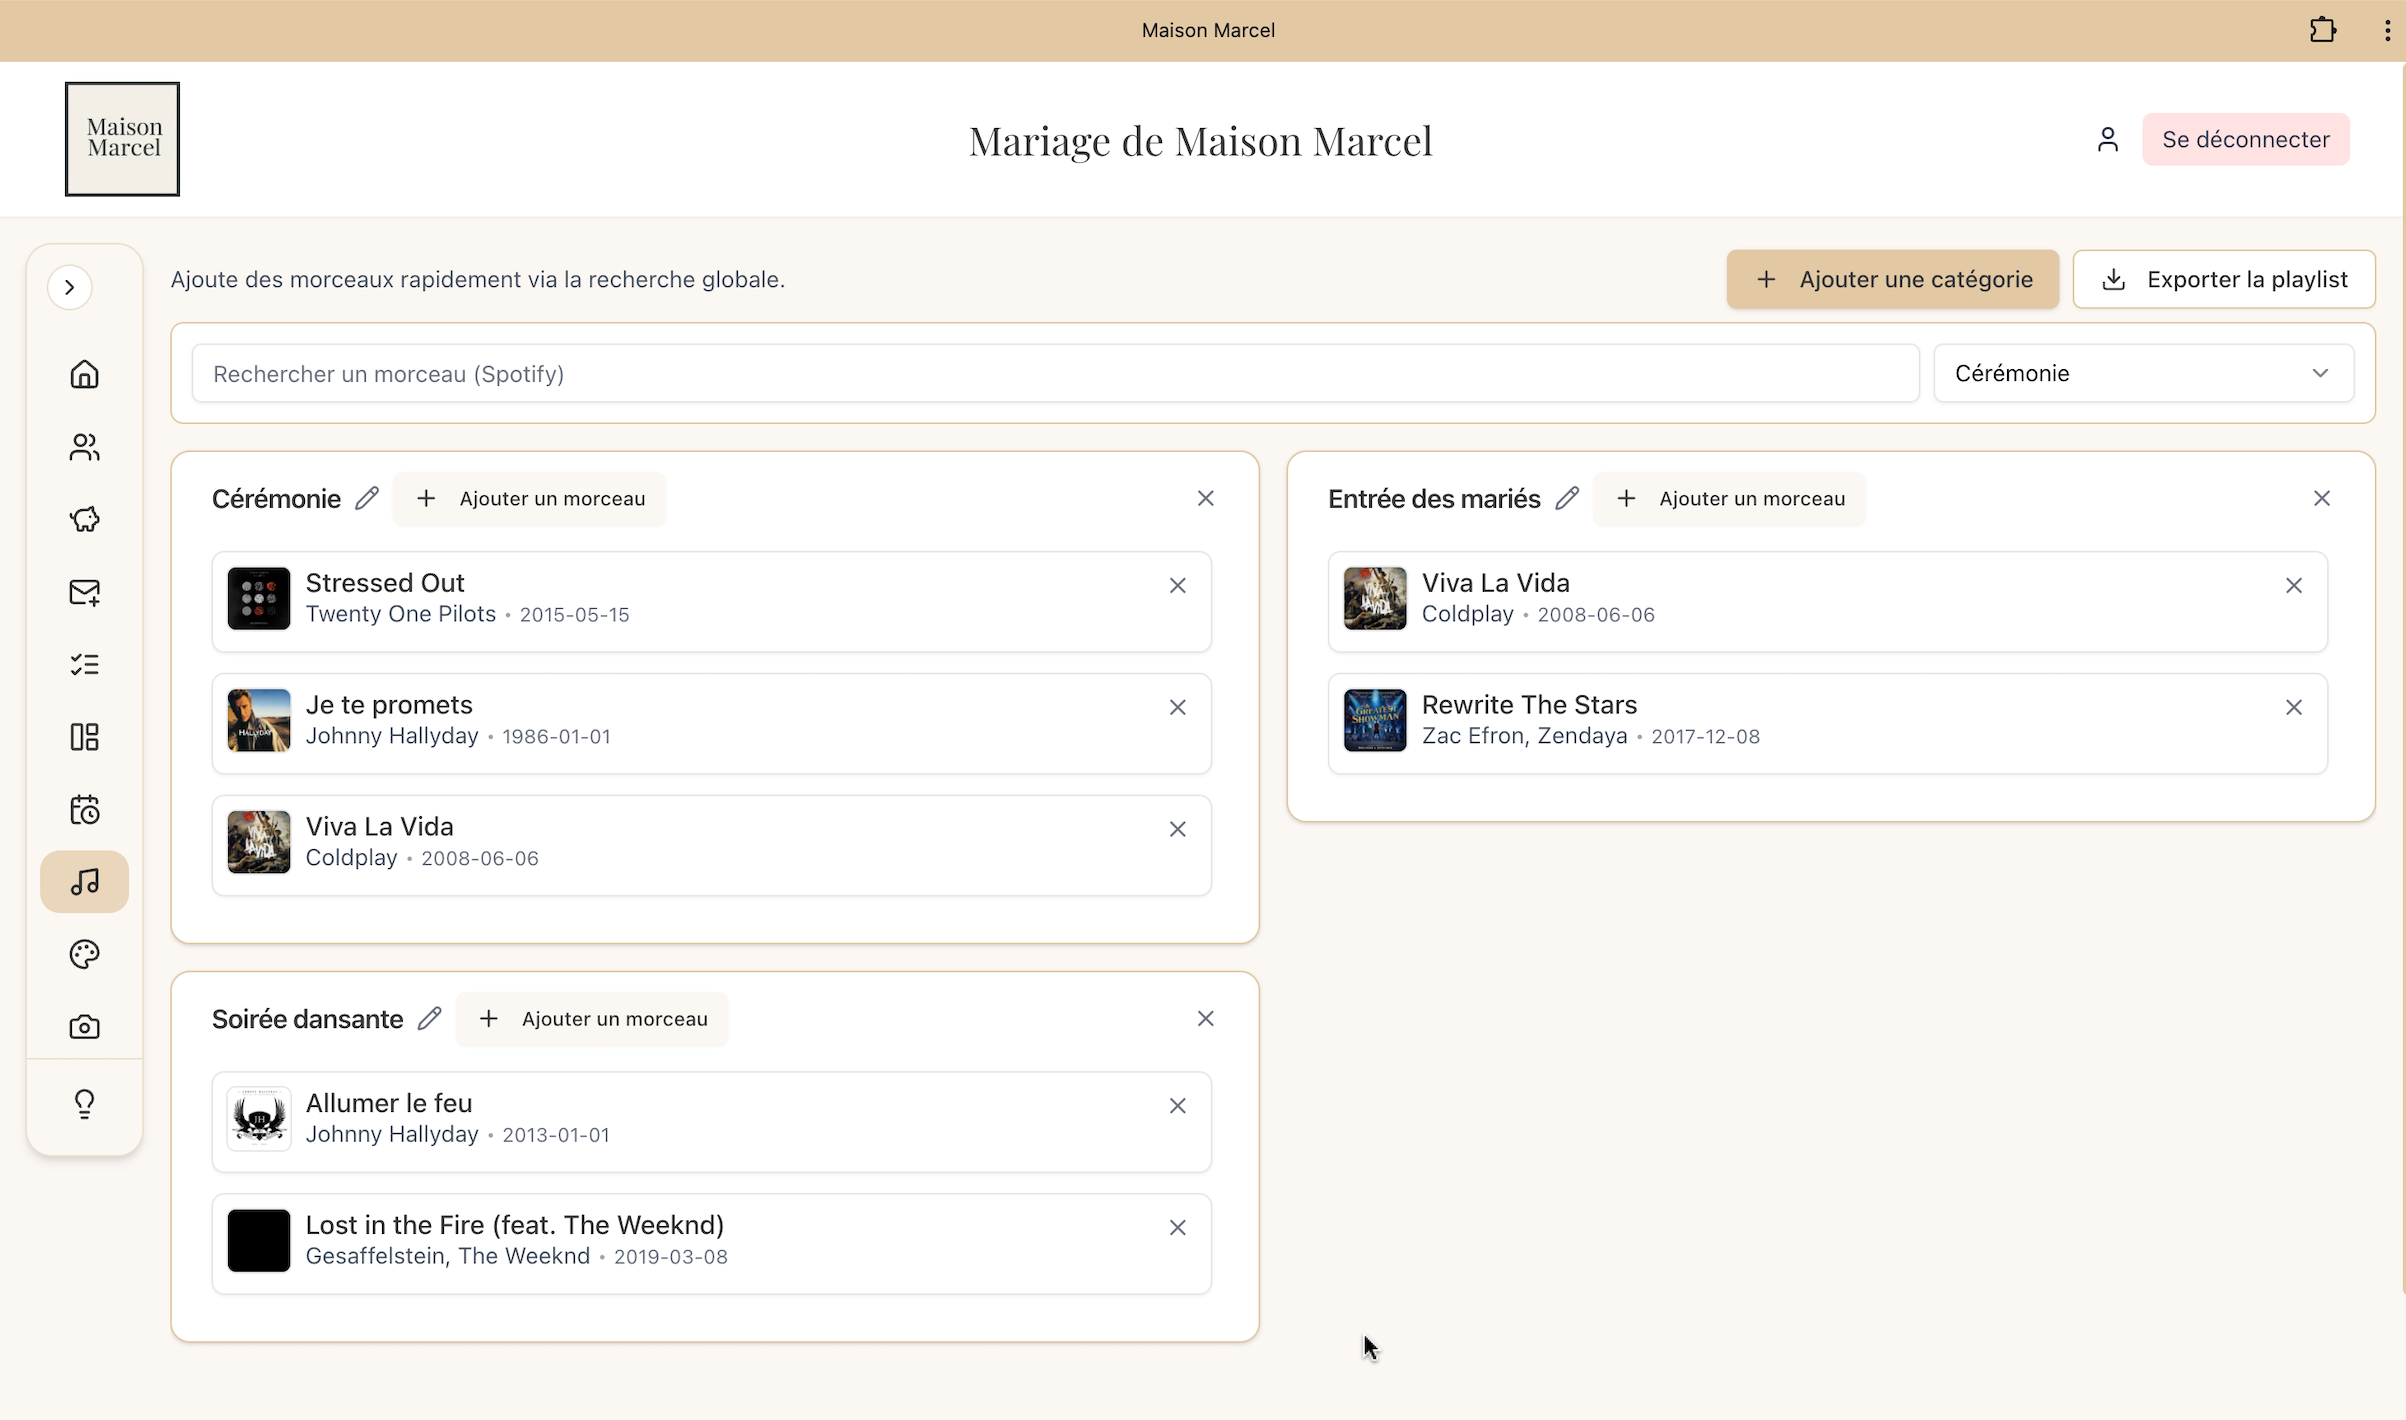Viewport: 2406px width, 1420px height.
Task: Open the calendar schedule icon
Action: [84, 809]
